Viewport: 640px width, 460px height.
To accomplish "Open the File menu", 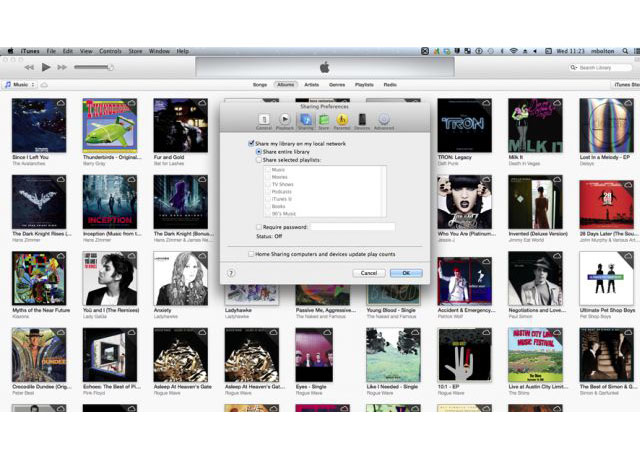I will click(x=51, y=51).
